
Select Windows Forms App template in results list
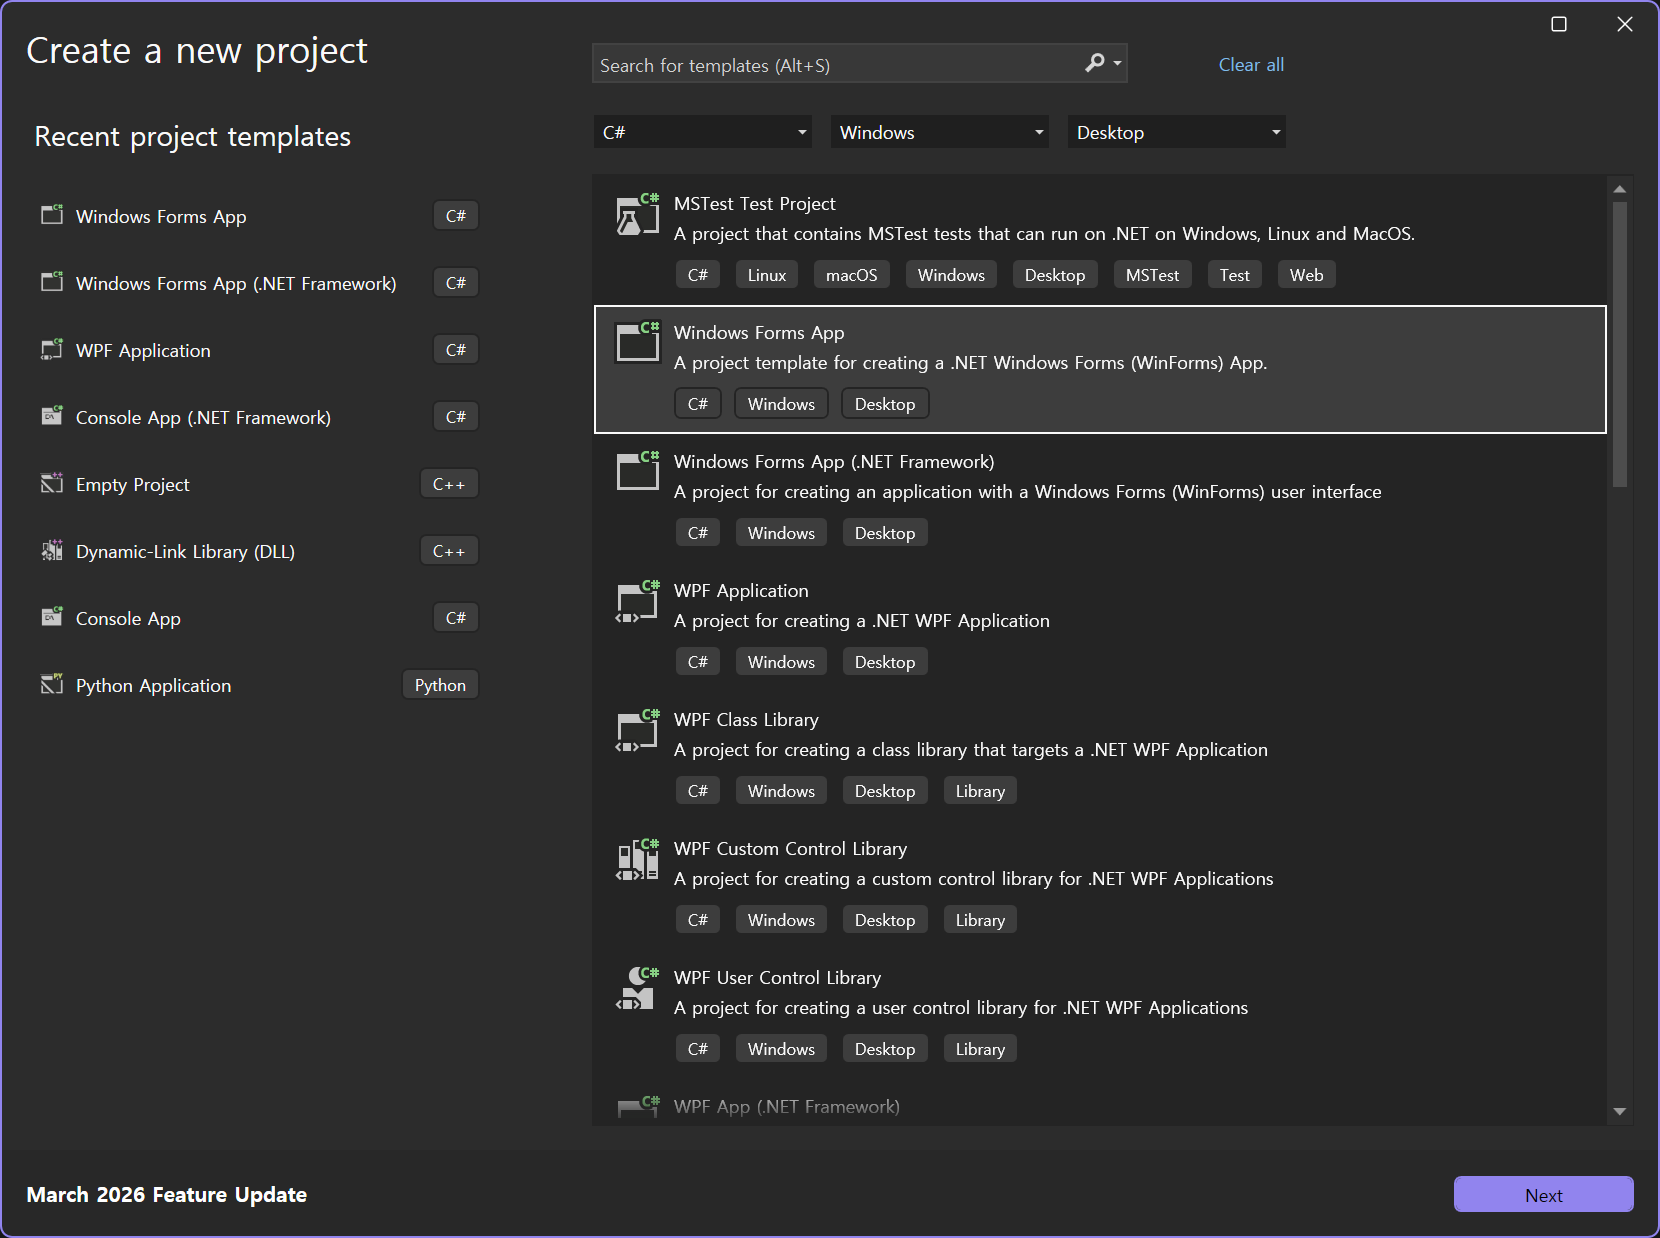coord(1100,369)
